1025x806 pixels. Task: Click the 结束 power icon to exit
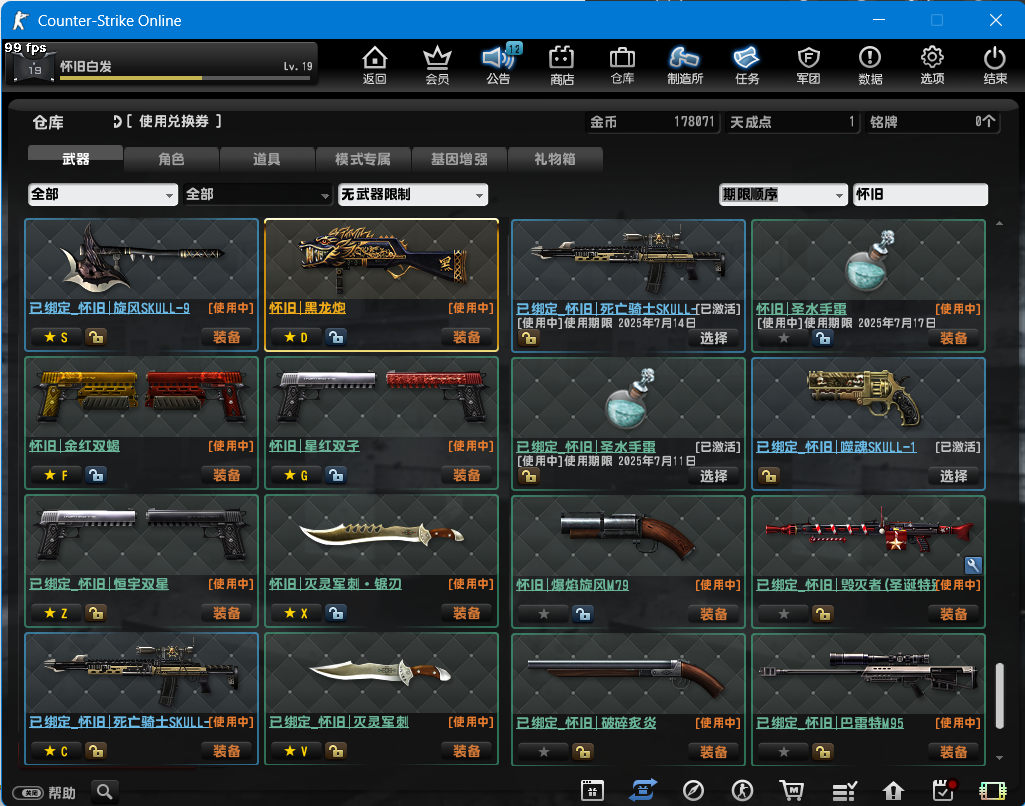[995, 65]
